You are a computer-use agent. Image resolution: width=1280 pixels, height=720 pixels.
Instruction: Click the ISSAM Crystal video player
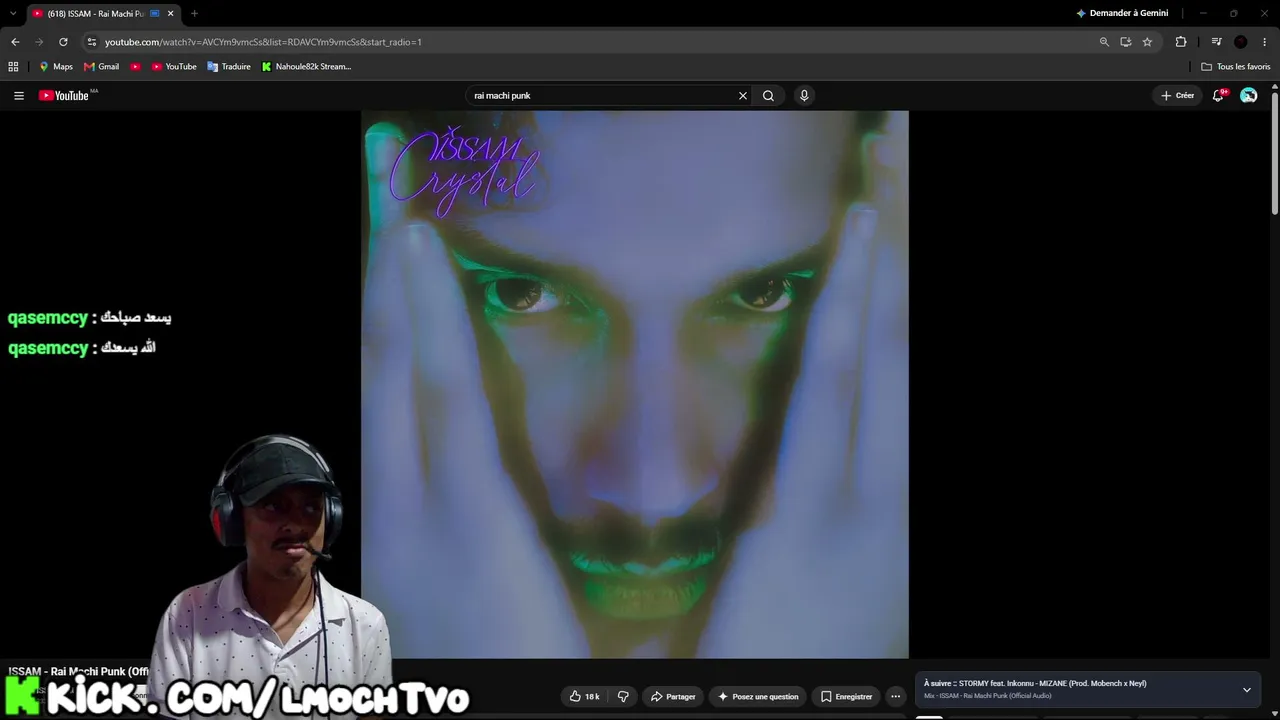635,384
